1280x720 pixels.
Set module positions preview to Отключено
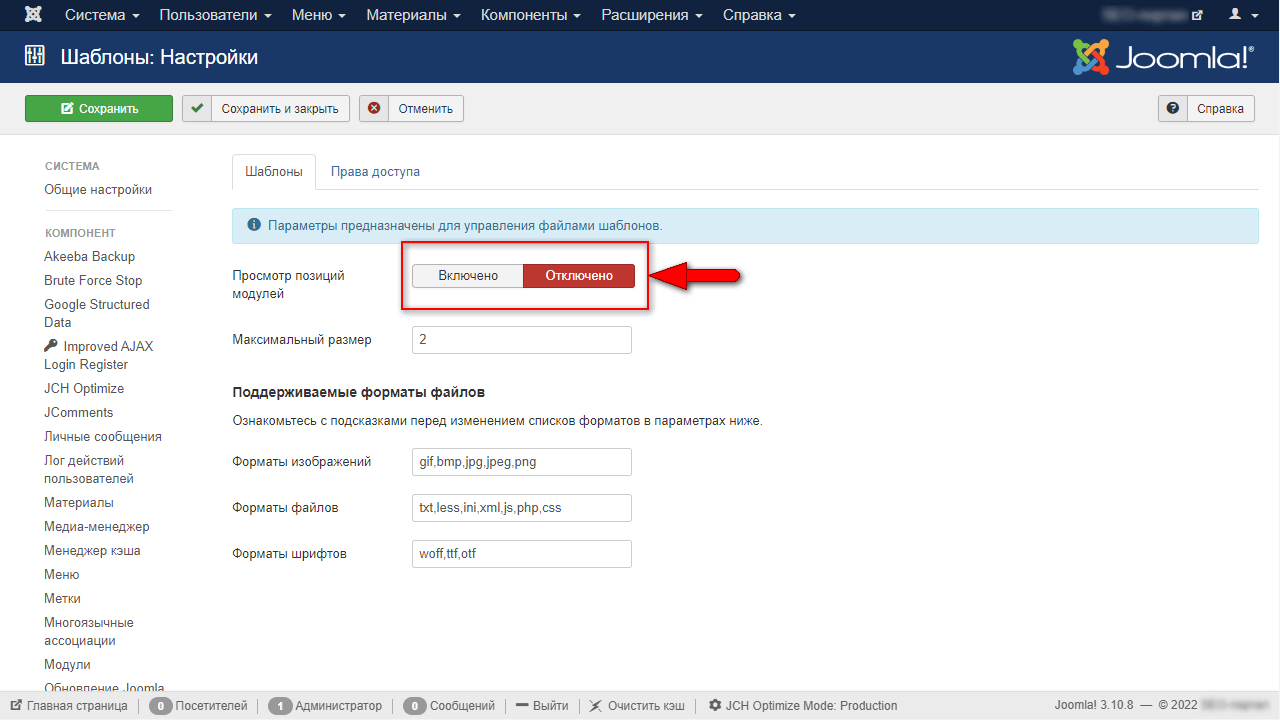tap(579, 276)
